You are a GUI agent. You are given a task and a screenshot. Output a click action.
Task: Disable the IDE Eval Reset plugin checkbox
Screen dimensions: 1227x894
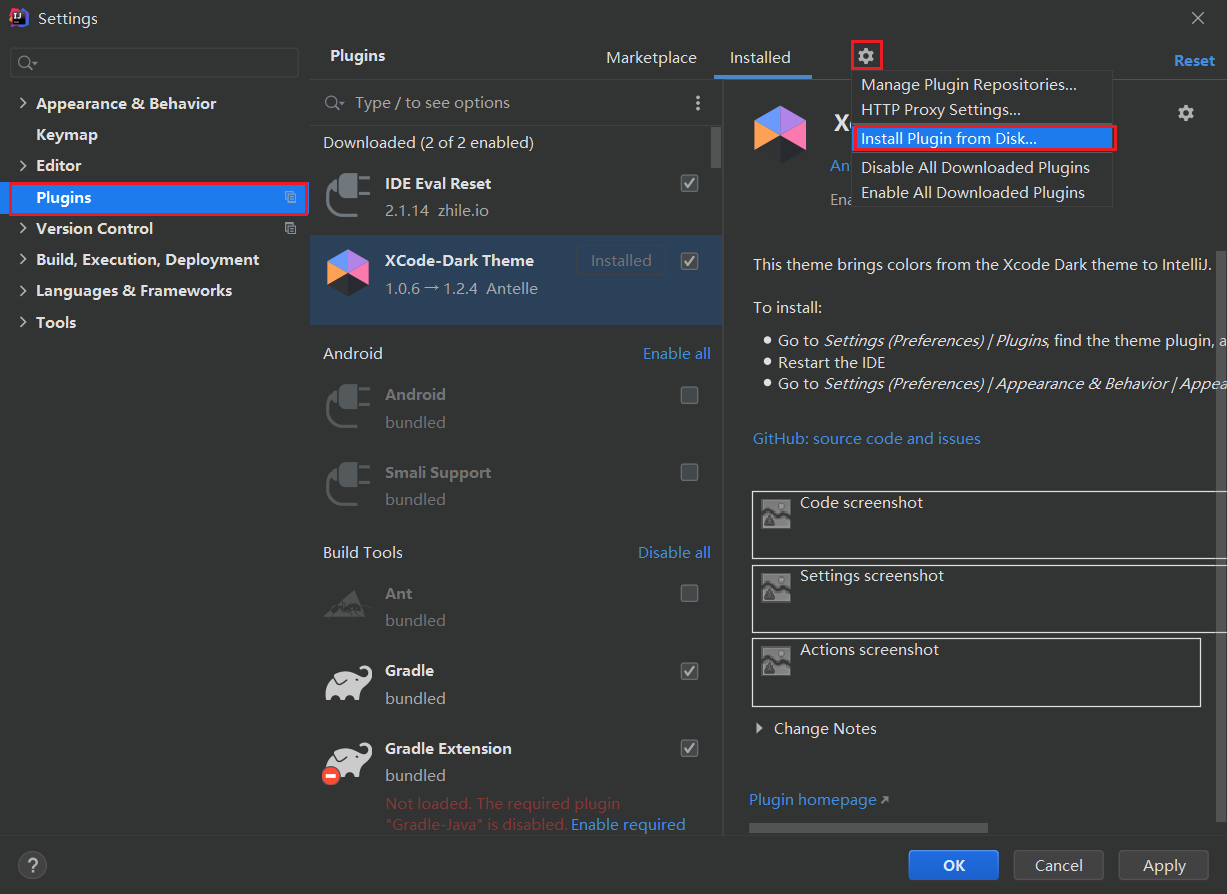click(x=689, y=183)
